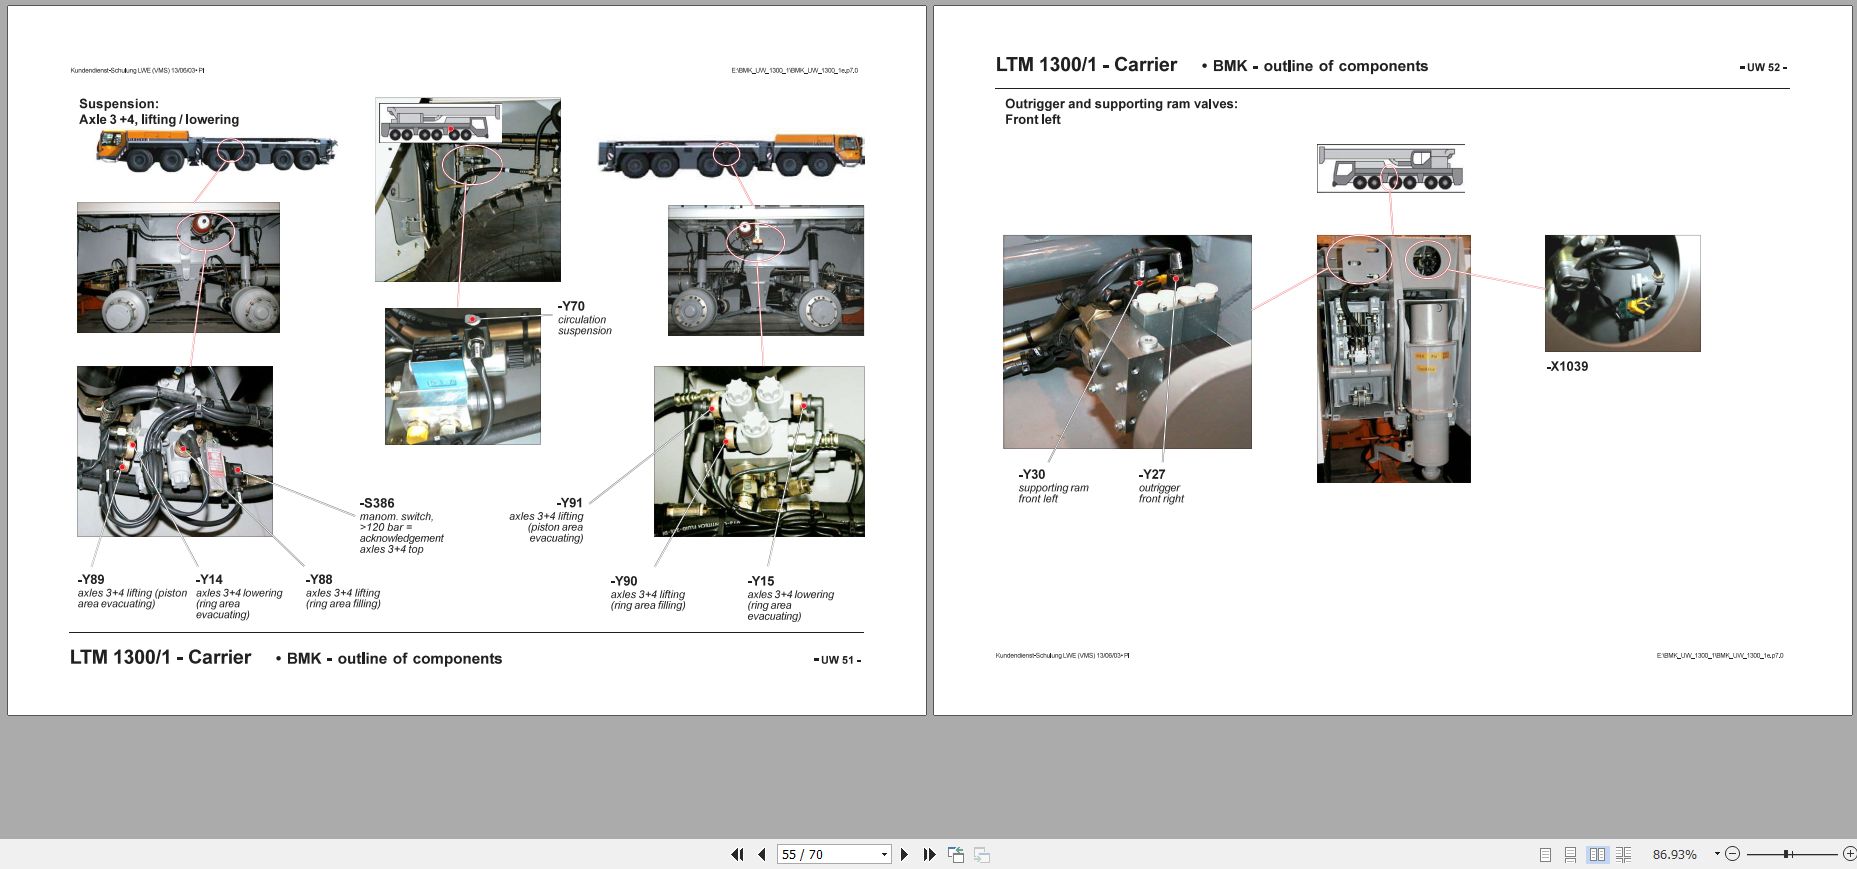The width and height of the screenshot is (1857, 869).
Task: Click the Suspension: Axle 3+4 heading
Action: 159,111
